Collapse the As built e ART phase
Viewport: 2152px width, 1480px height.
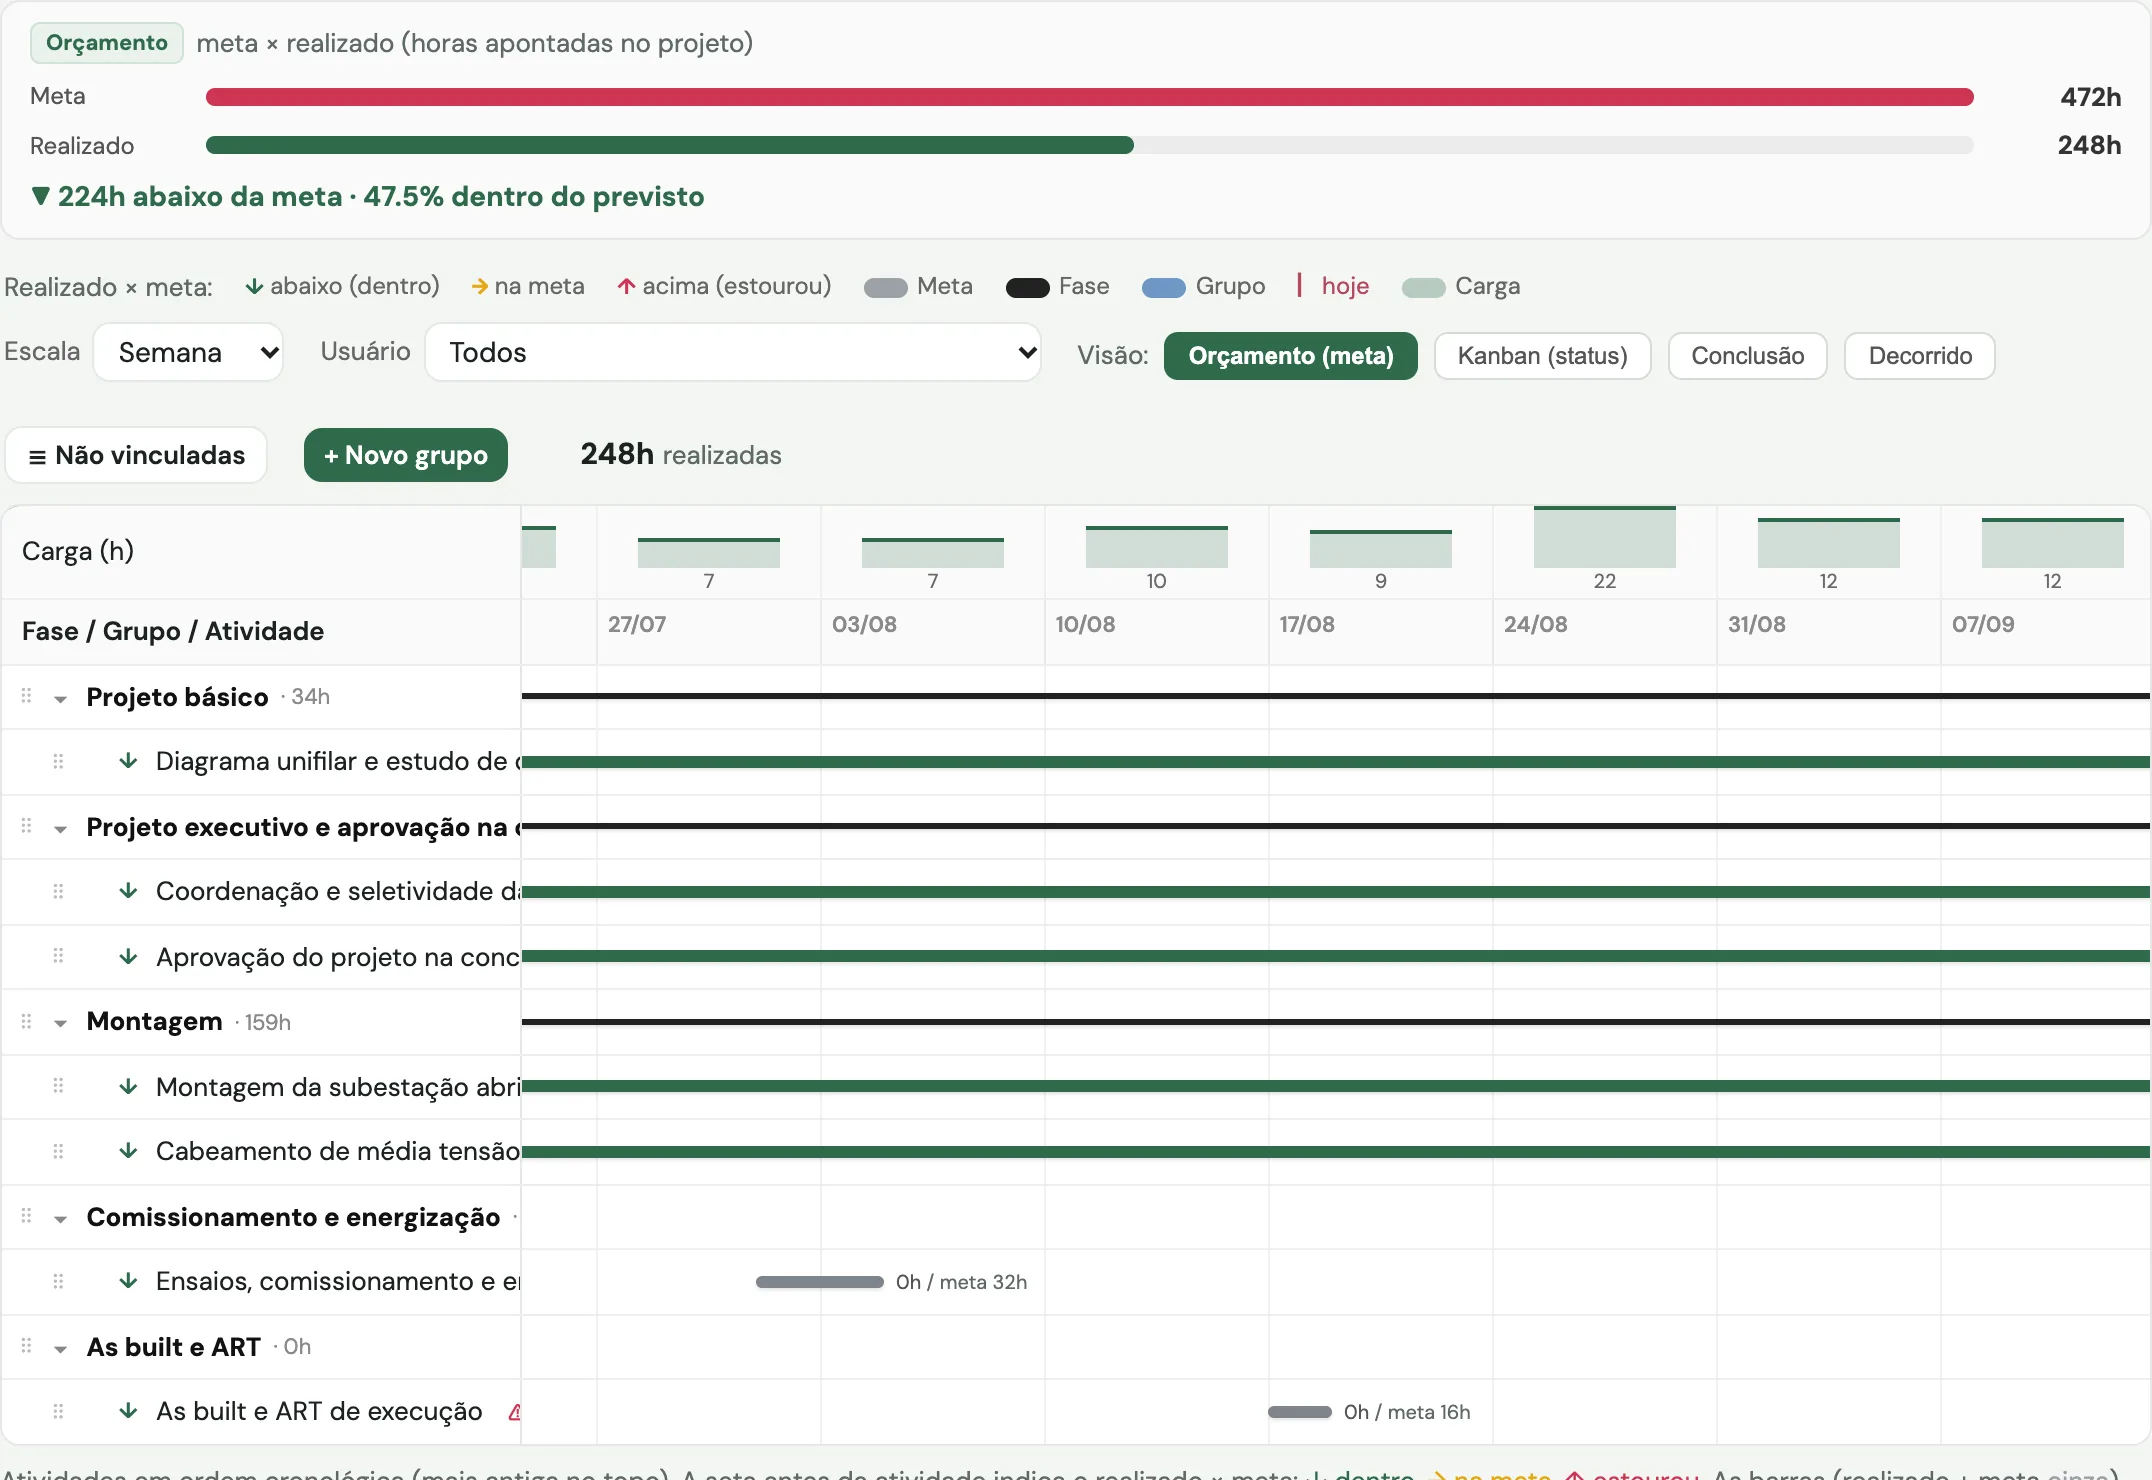[61, 1349]
